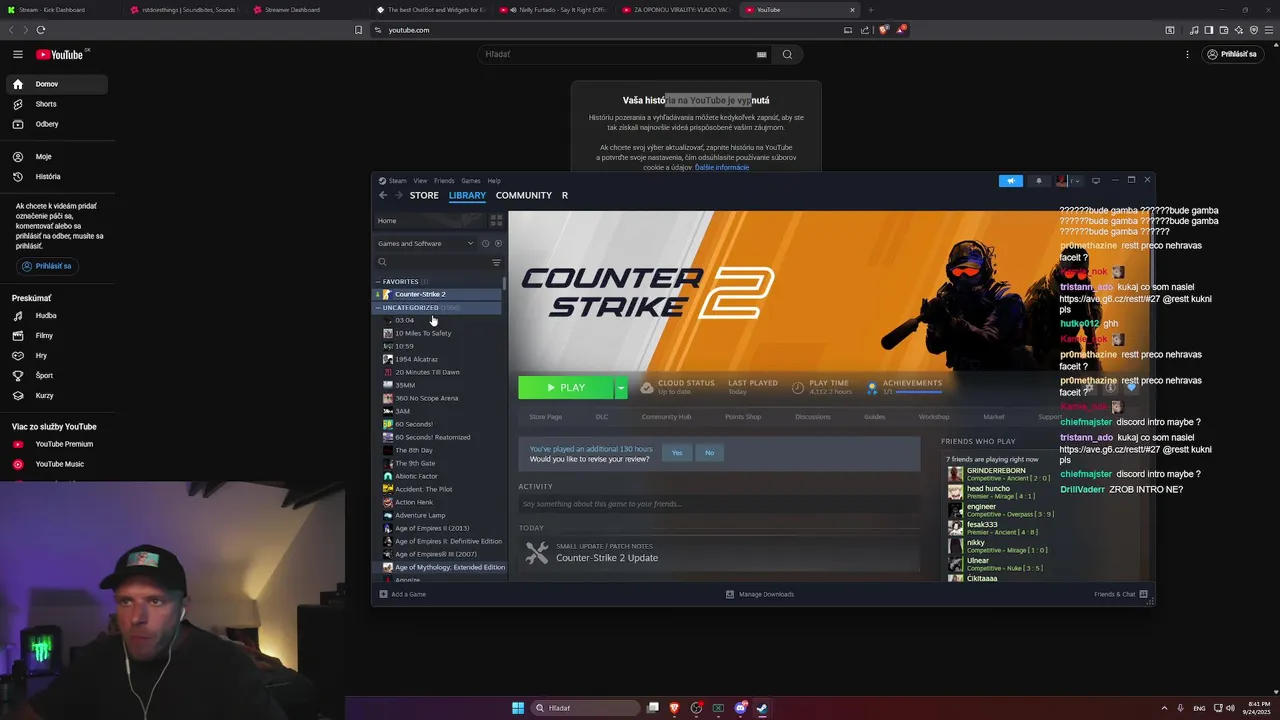Open Steam notifications bell
The width and height of the screenshot is (1280, 720).
pos(1038,181)
